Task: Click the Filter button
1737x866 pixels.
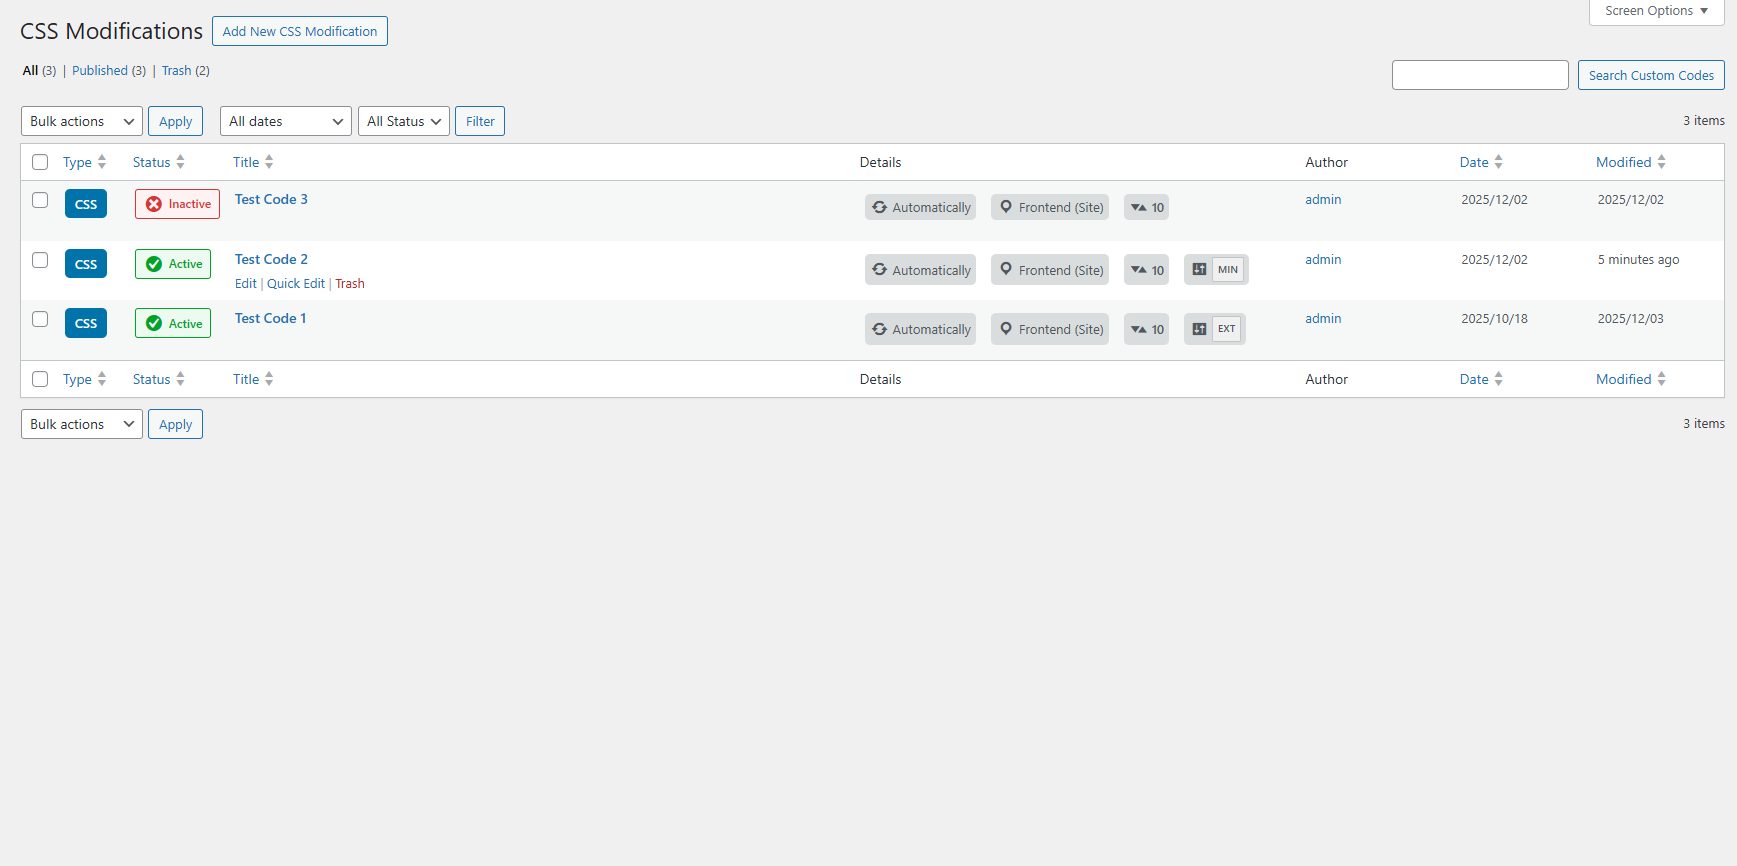Action: (x=480, y=121)
